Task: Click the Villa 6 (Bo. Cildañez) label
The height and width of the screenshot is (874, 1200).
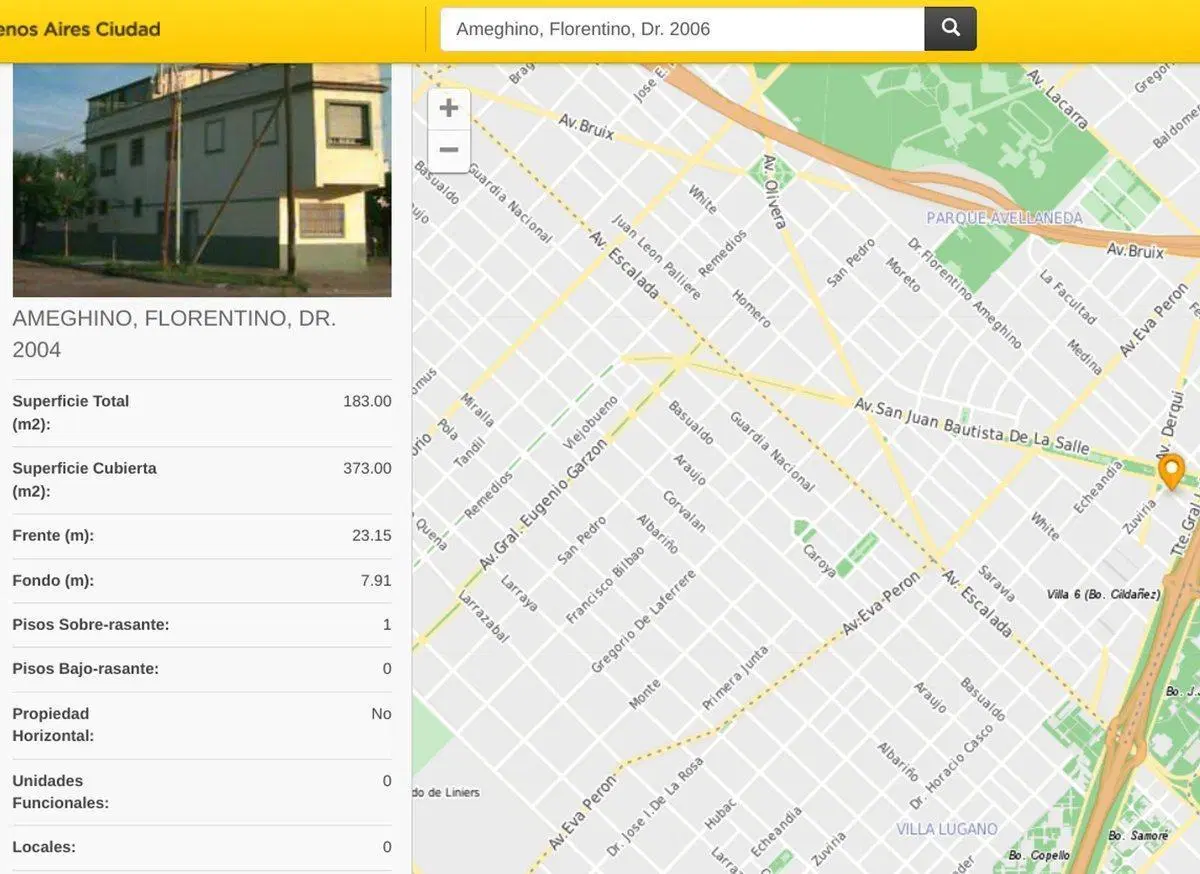Action: click(1103, 594)
